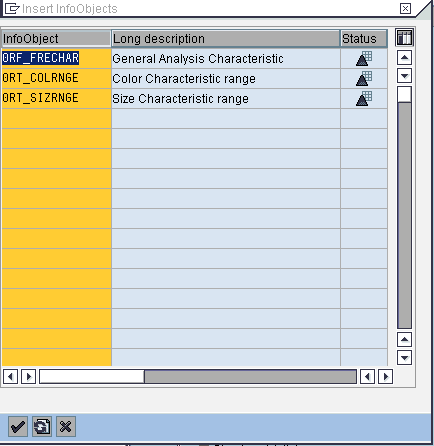The image size is (434, 446).
Task: Click status icon for 0RF_FRECHAR row
Action: (364, 59)
